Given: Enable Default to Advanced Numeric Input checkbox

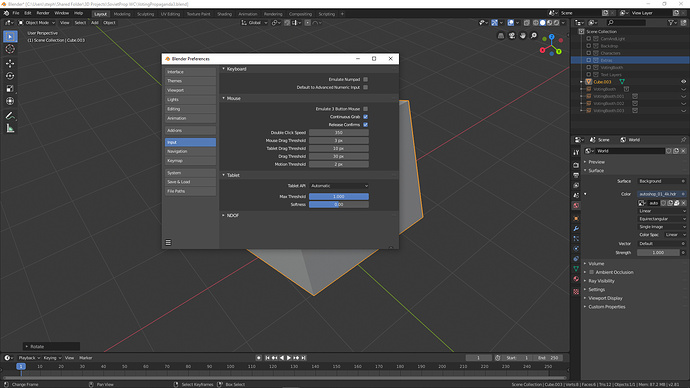Looking at the screenshot, I should (x=365, y=88).
